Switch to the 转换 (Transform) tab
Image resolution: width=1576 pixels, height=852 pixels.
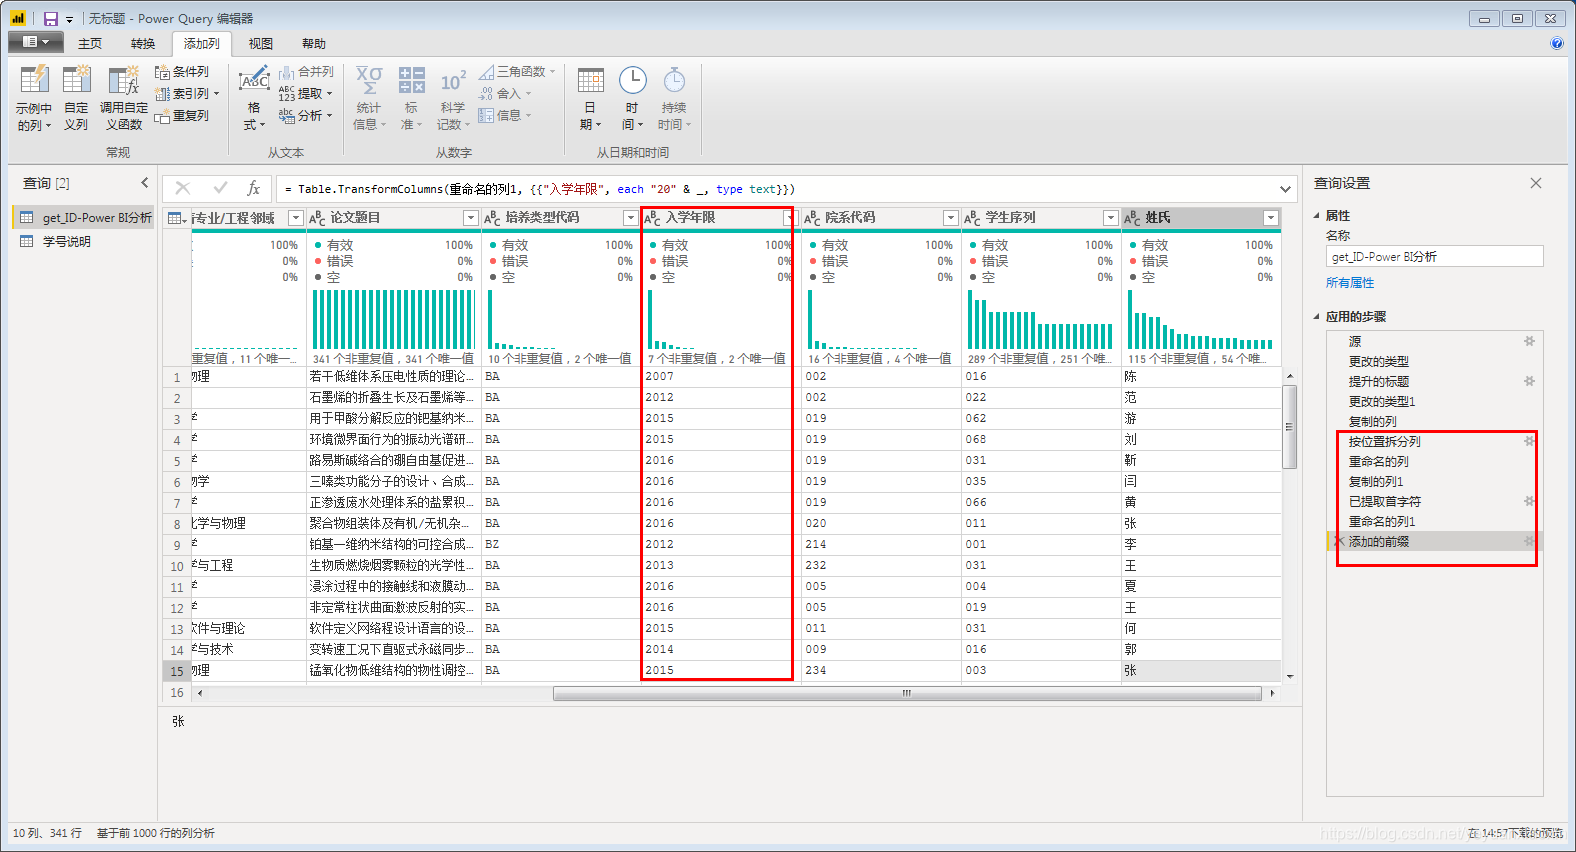pos(143,44)
